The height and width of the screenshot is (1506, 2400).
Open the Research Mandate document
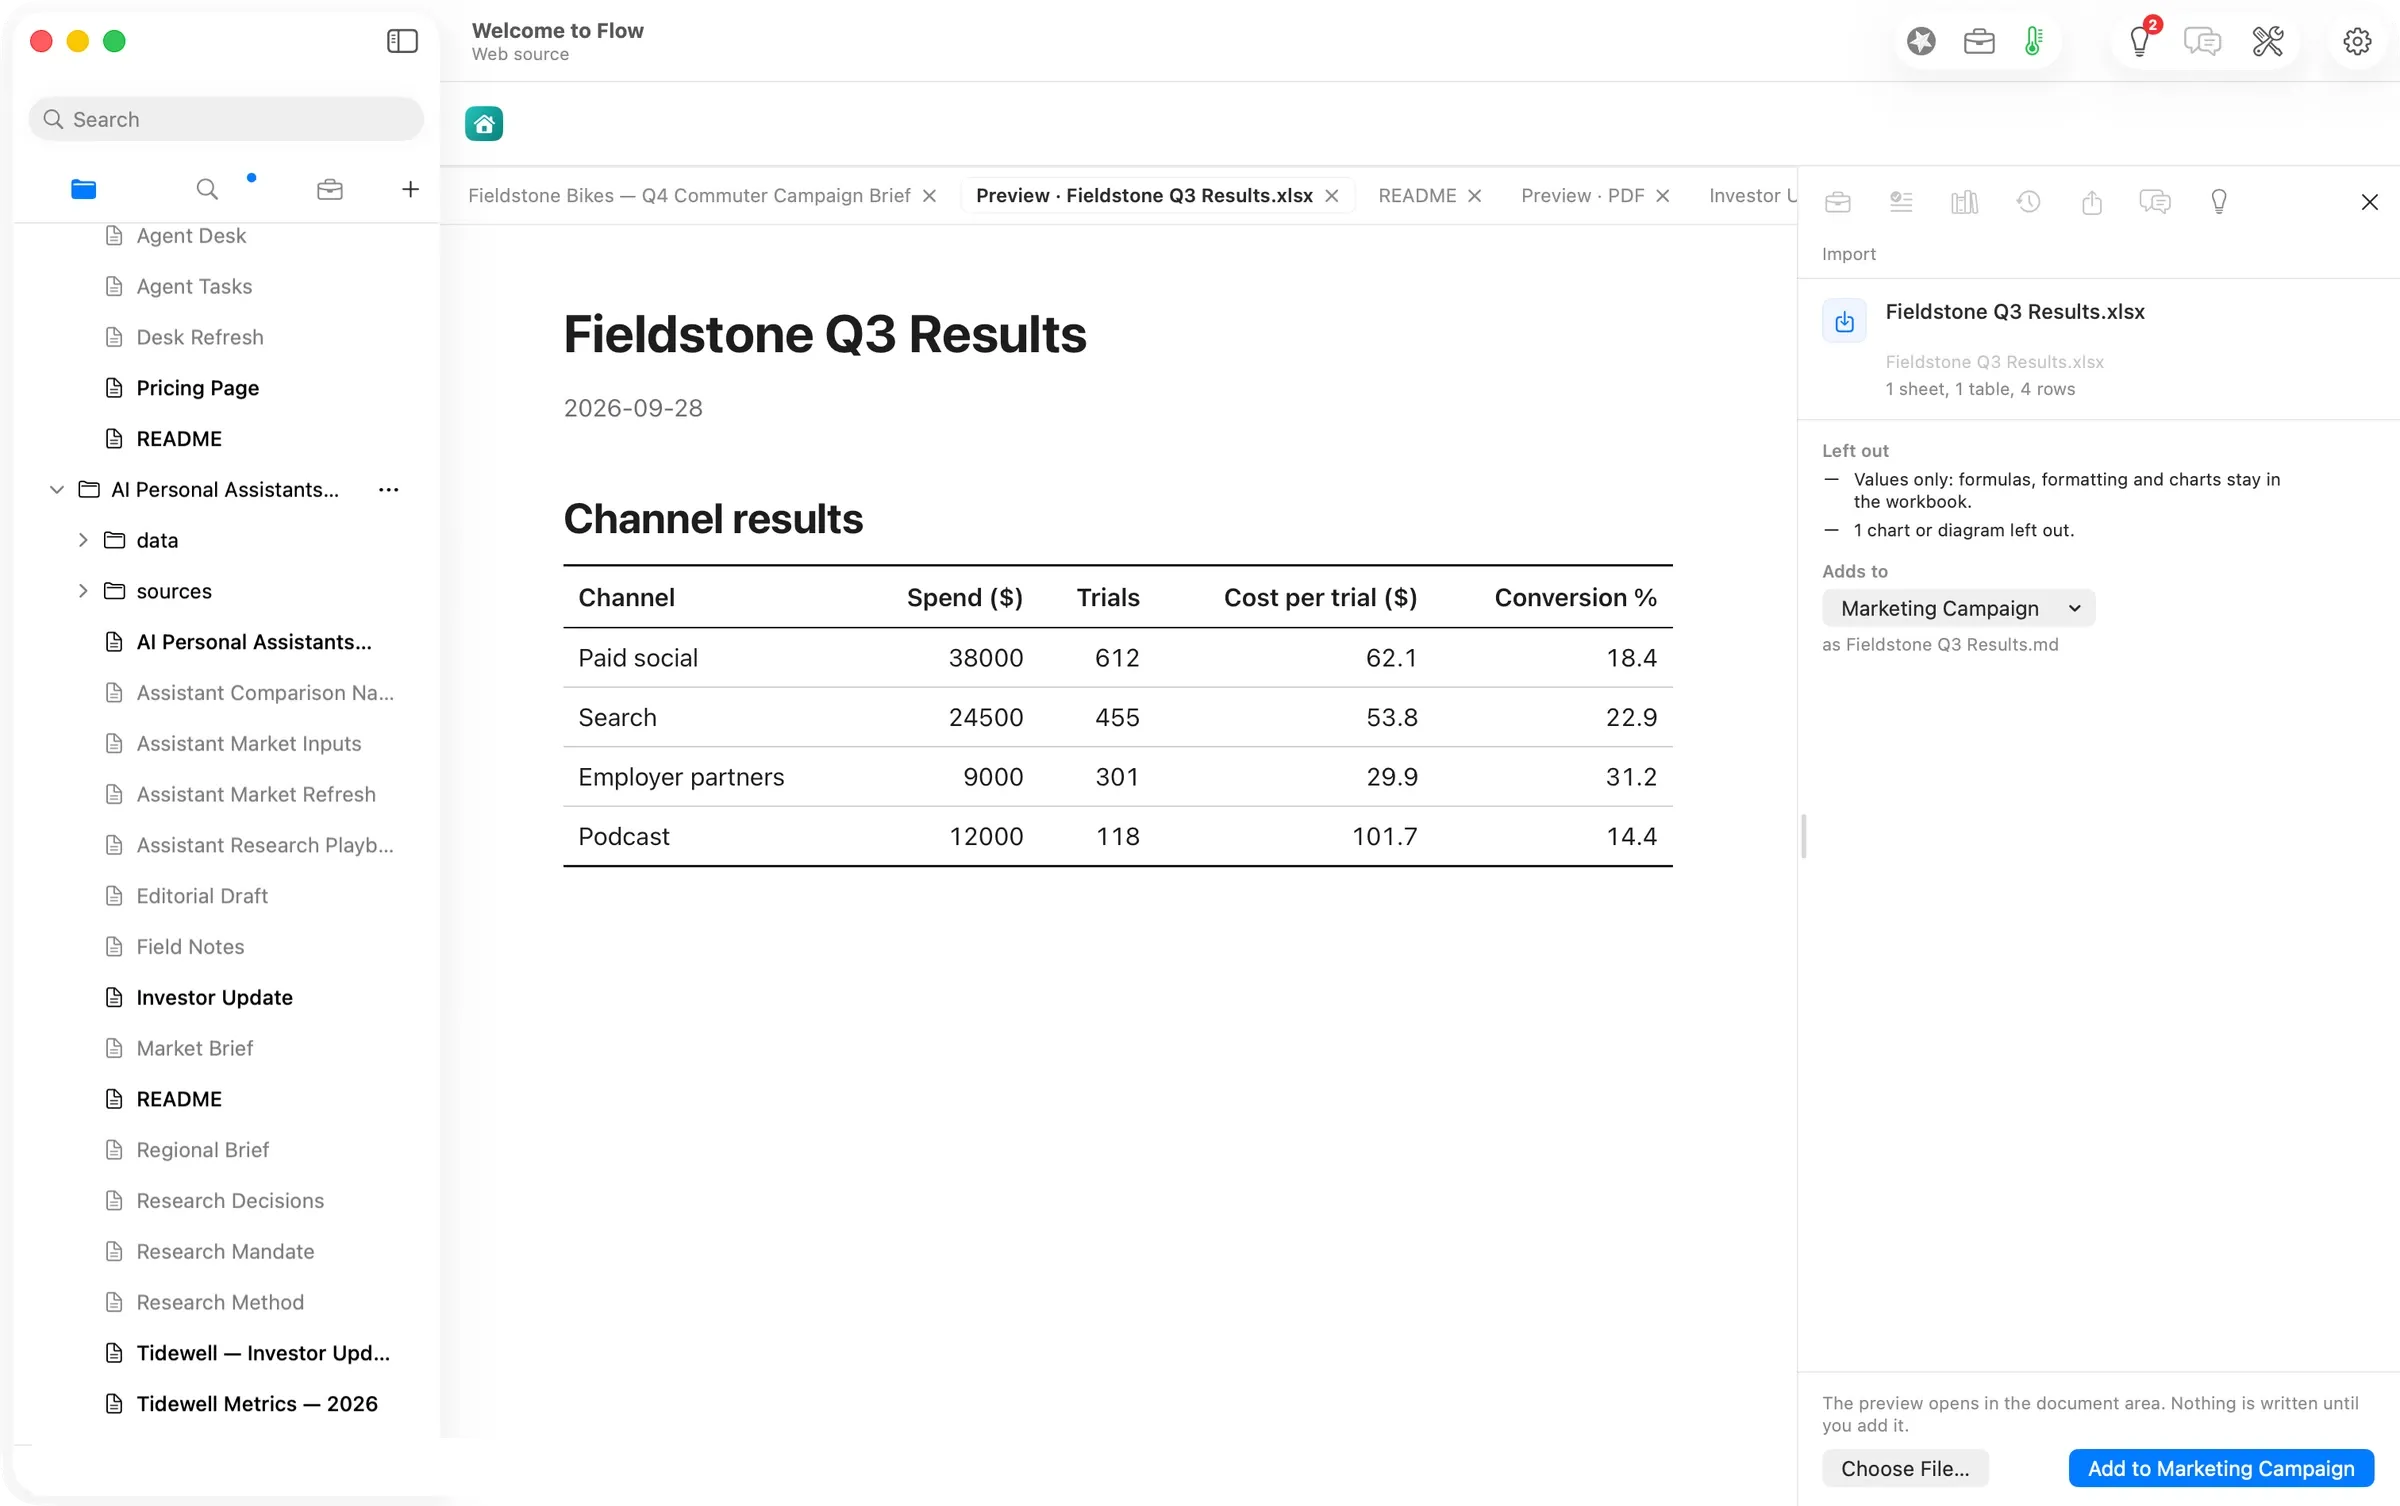click(x=225, y=1252)
